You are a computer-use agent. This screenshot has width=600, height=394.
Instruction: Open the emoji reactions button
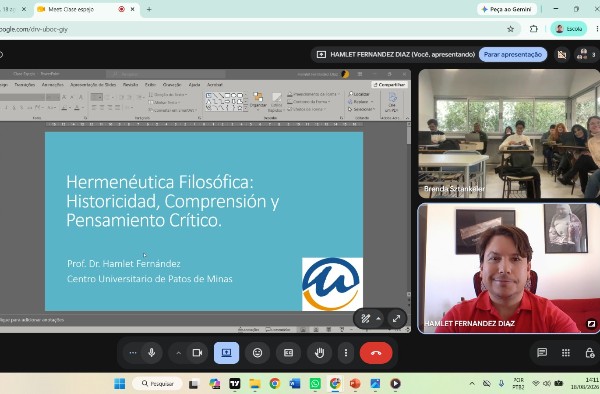point(258,353)
